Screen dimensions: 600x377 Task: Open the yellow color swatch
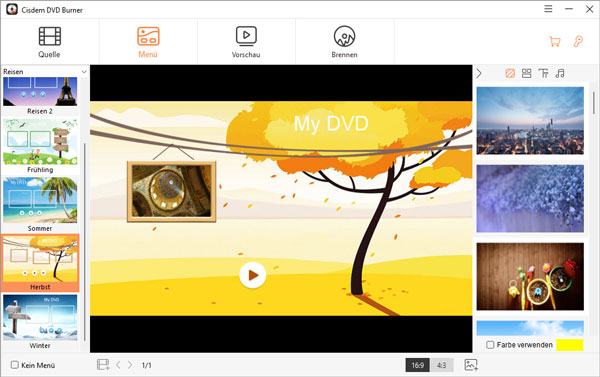click(x=569, y=345)
